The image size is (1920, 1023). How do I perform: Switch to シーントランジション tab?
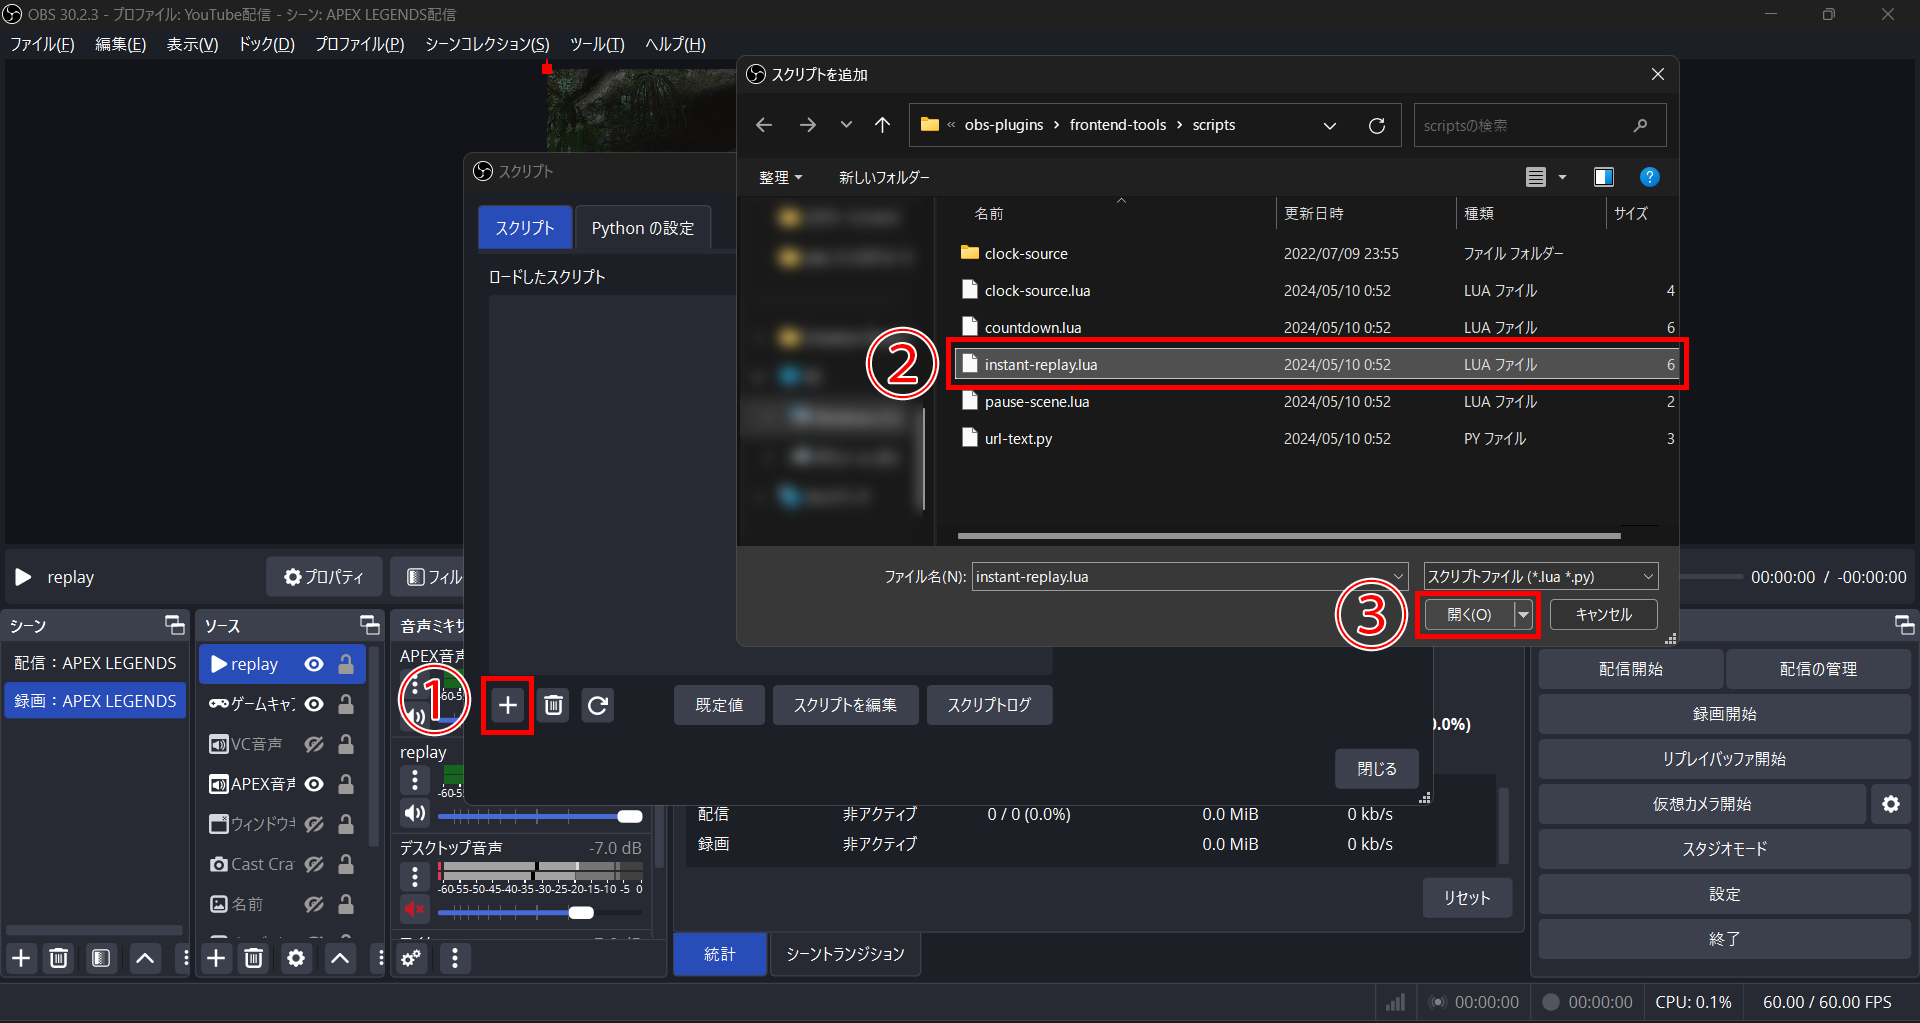pyautogui.click(x=845, y=954)
